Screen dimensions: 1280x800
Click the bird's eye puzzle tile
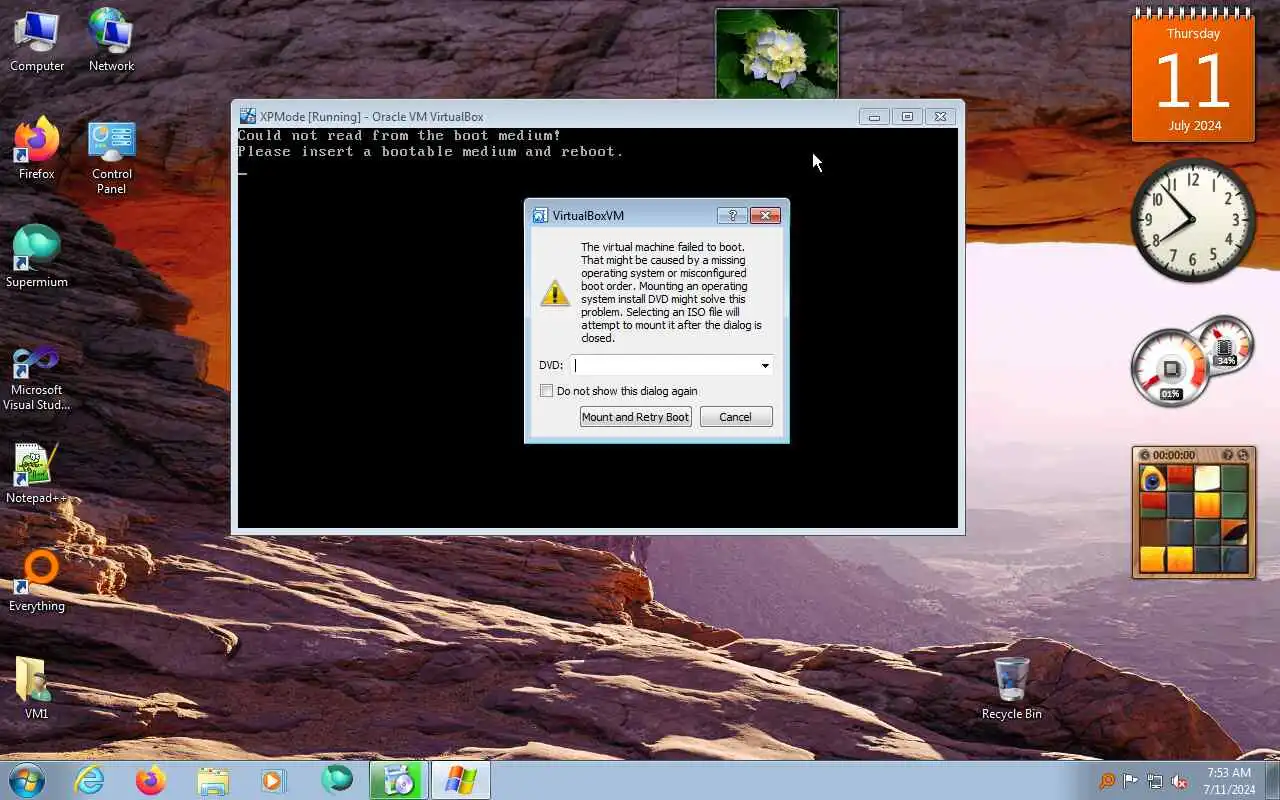point(1153,478)
